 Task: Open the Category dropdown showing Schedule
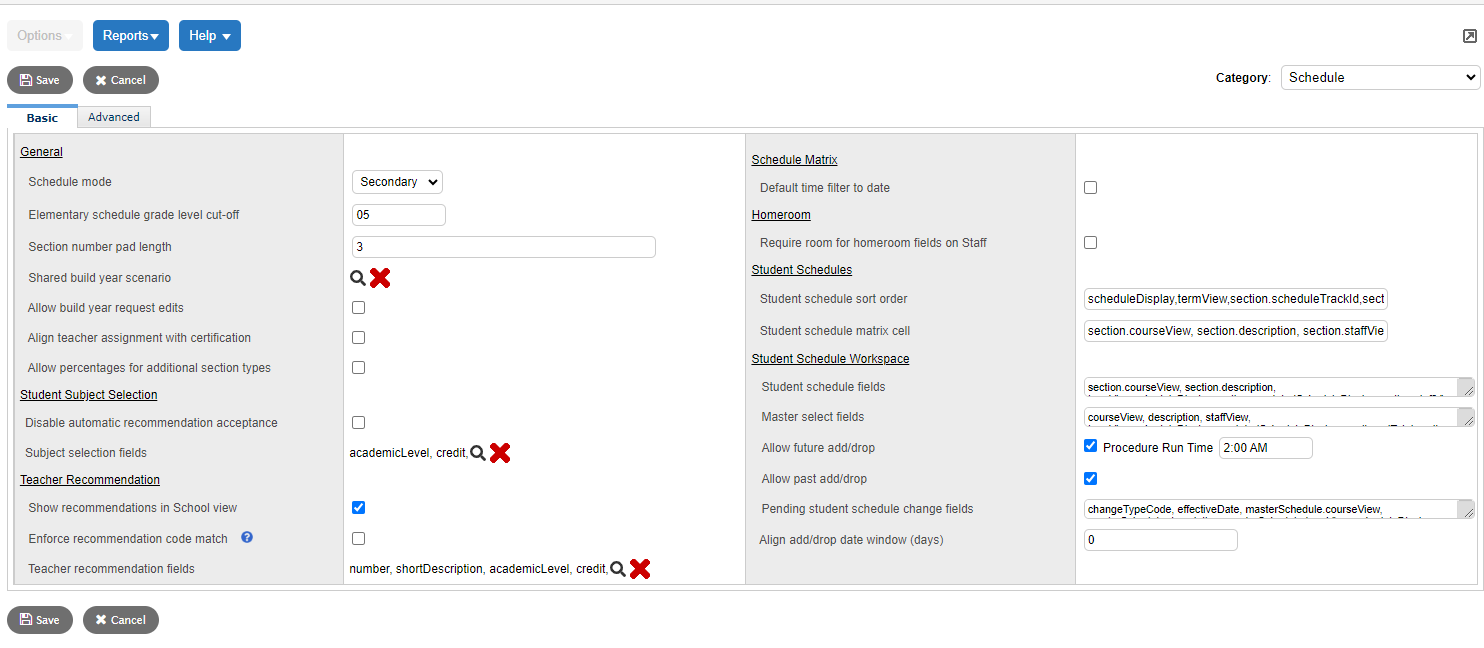coord(1378,77)
